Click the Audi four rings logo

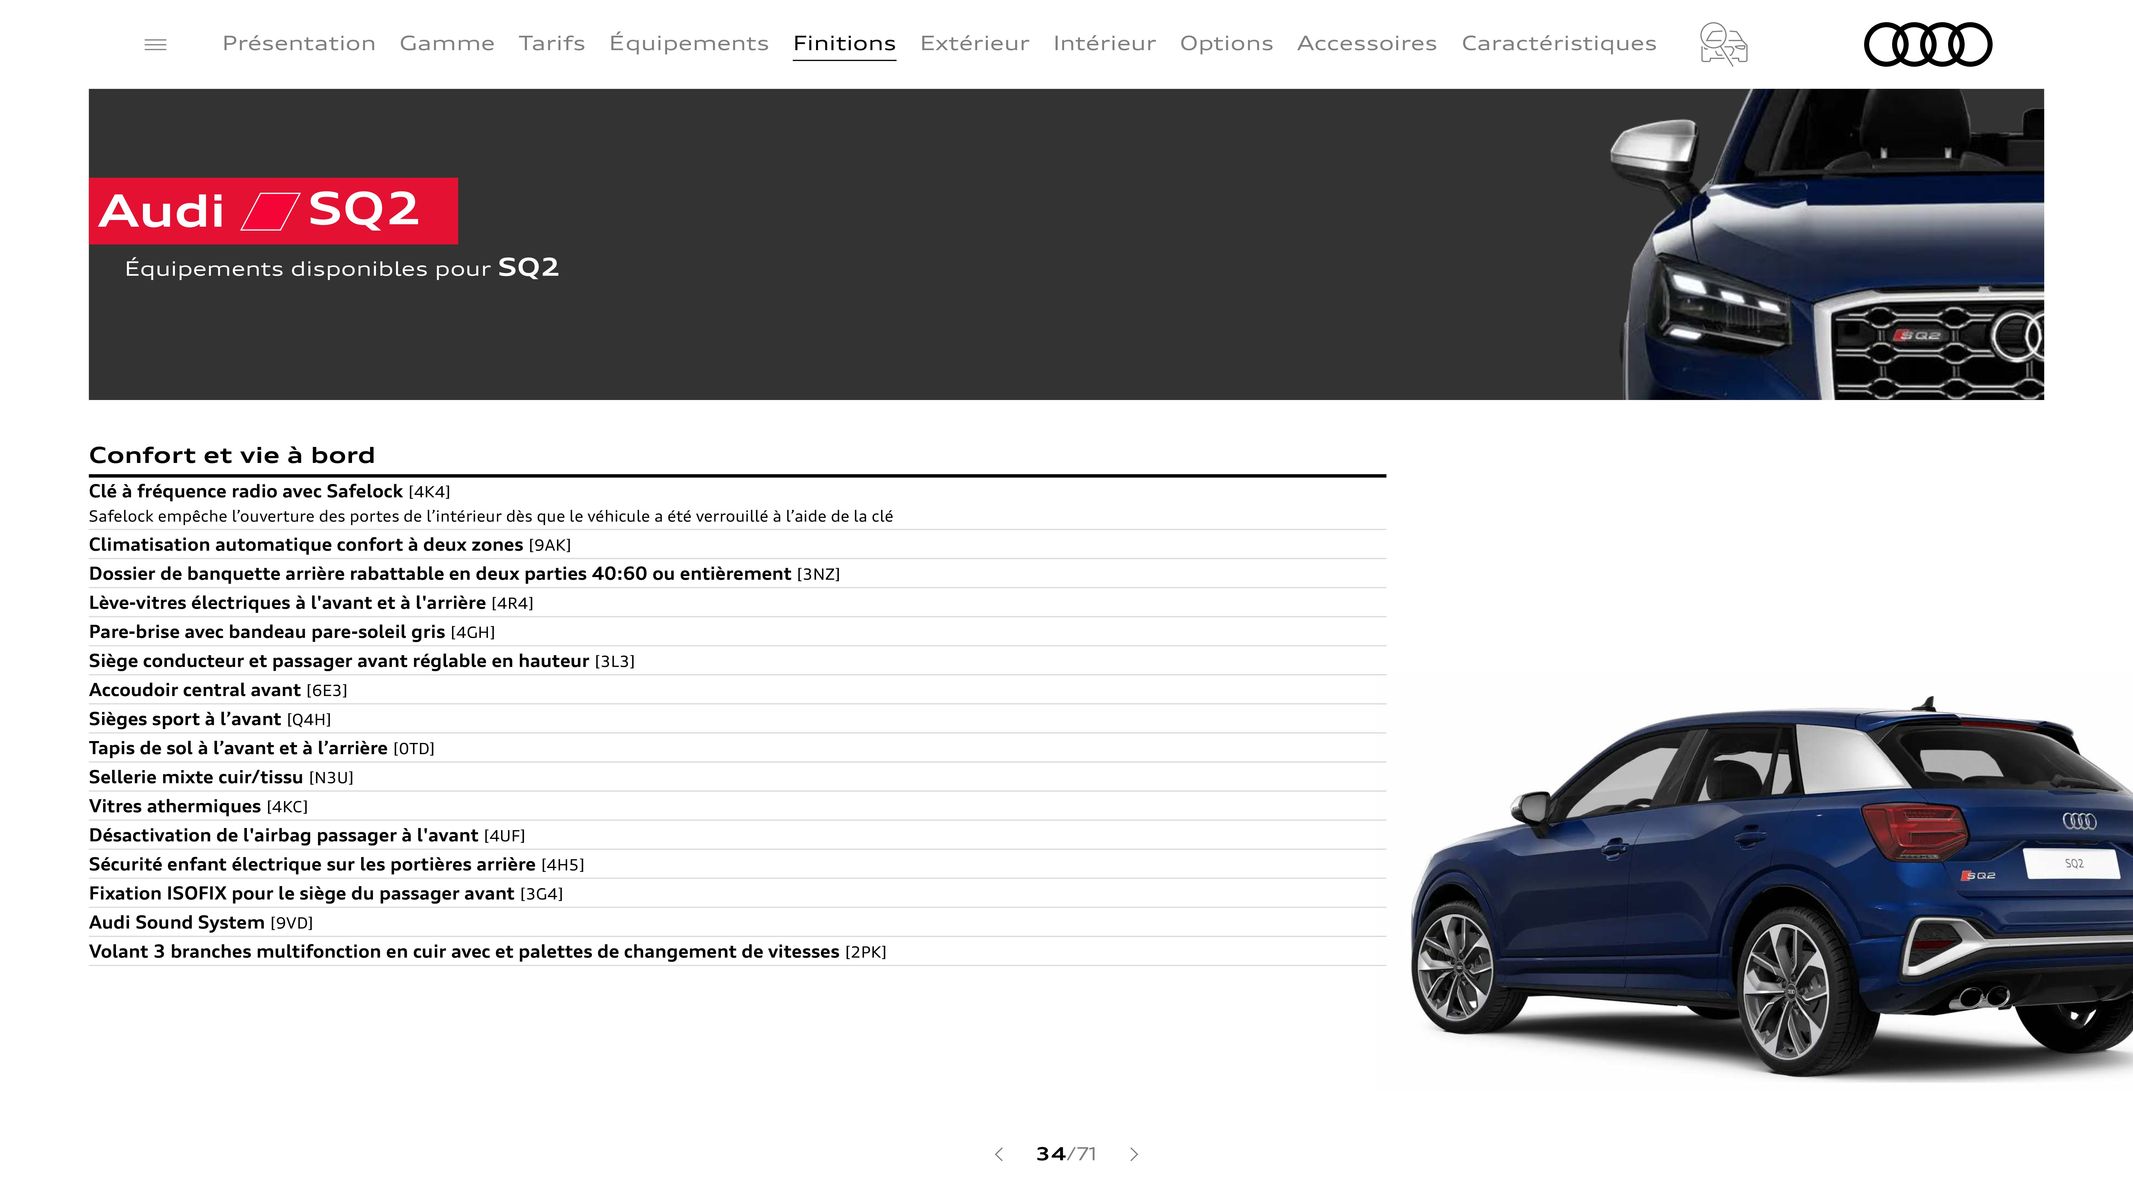click(x=1928, y=45)
